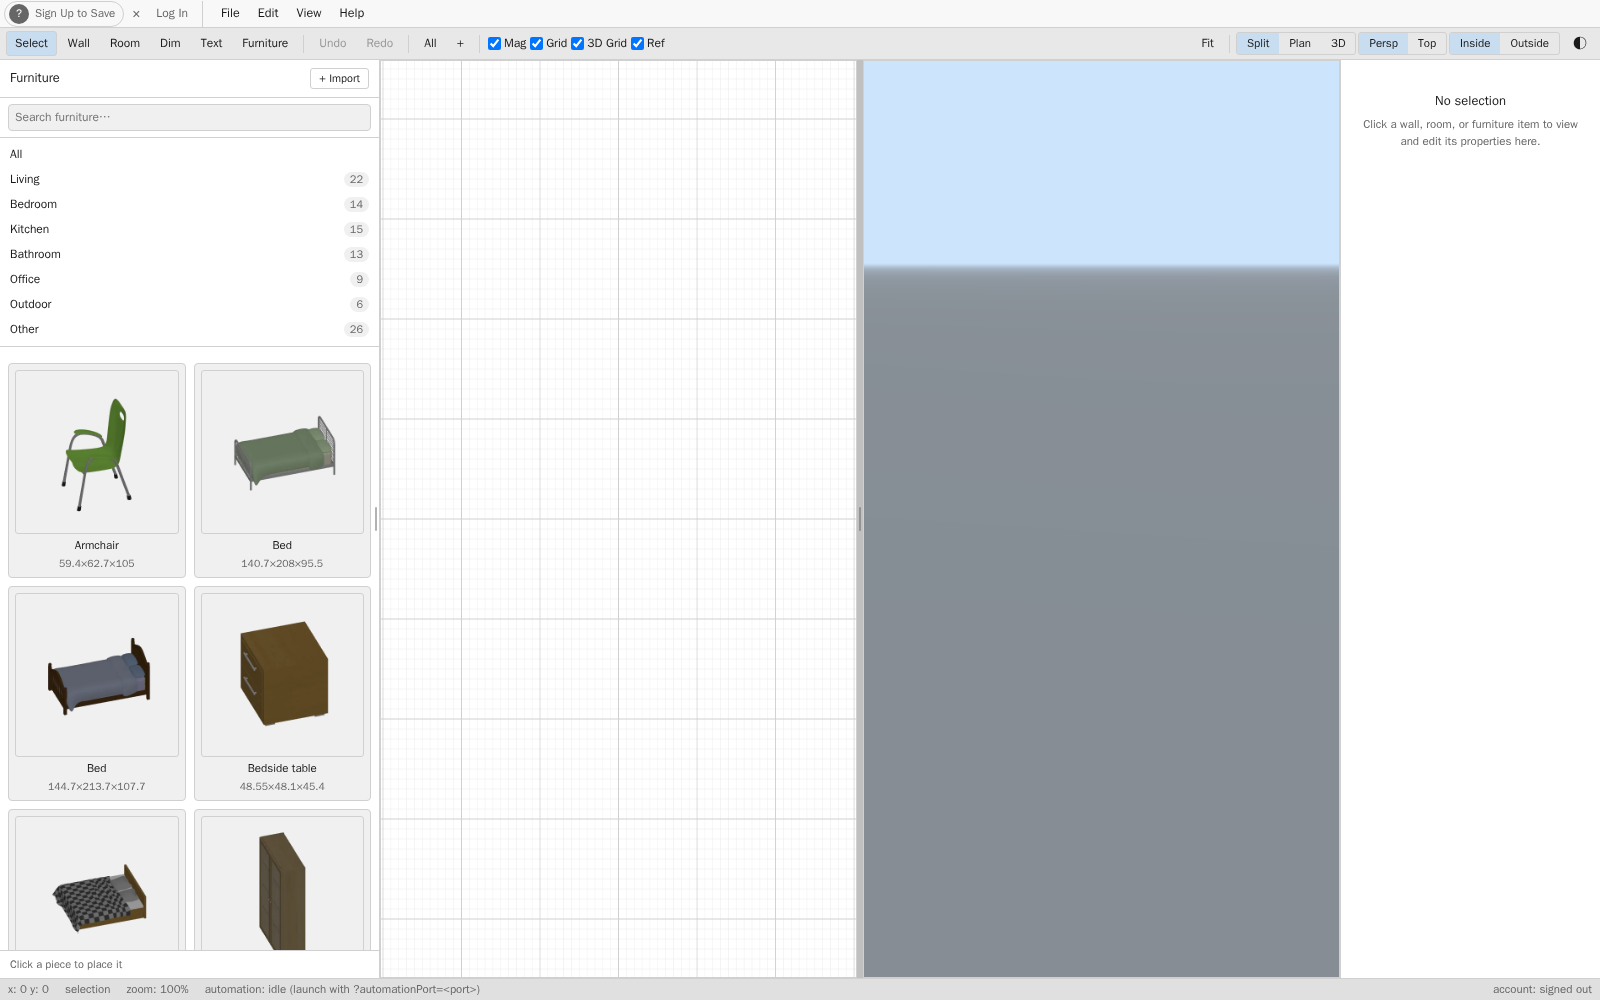1600x1000 pixels.
Task: Open the Help menu
Action: (x=352, y=13)
